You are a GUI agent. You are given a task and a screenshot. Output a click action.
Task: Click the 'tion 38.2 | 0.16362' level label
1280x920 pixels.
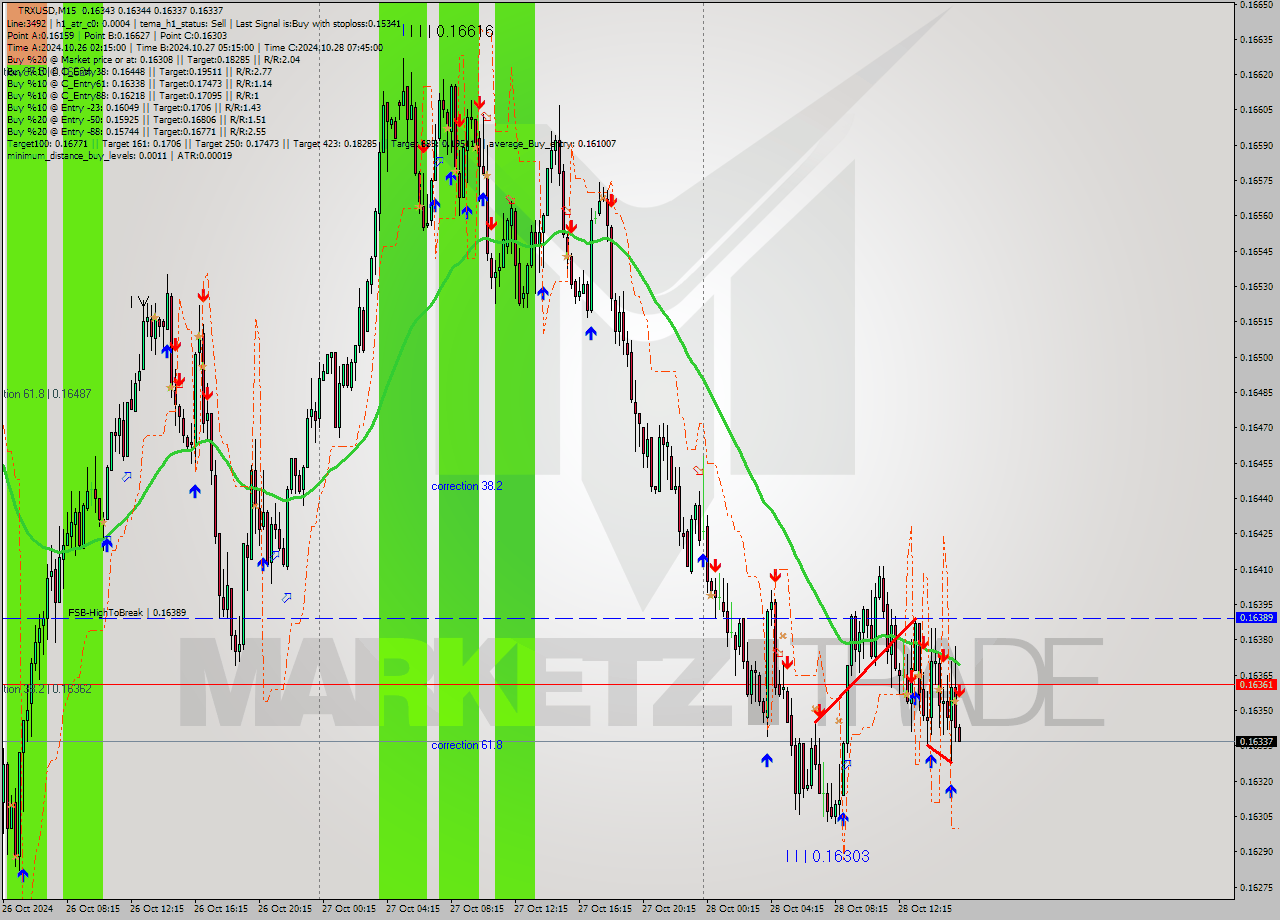47,689
